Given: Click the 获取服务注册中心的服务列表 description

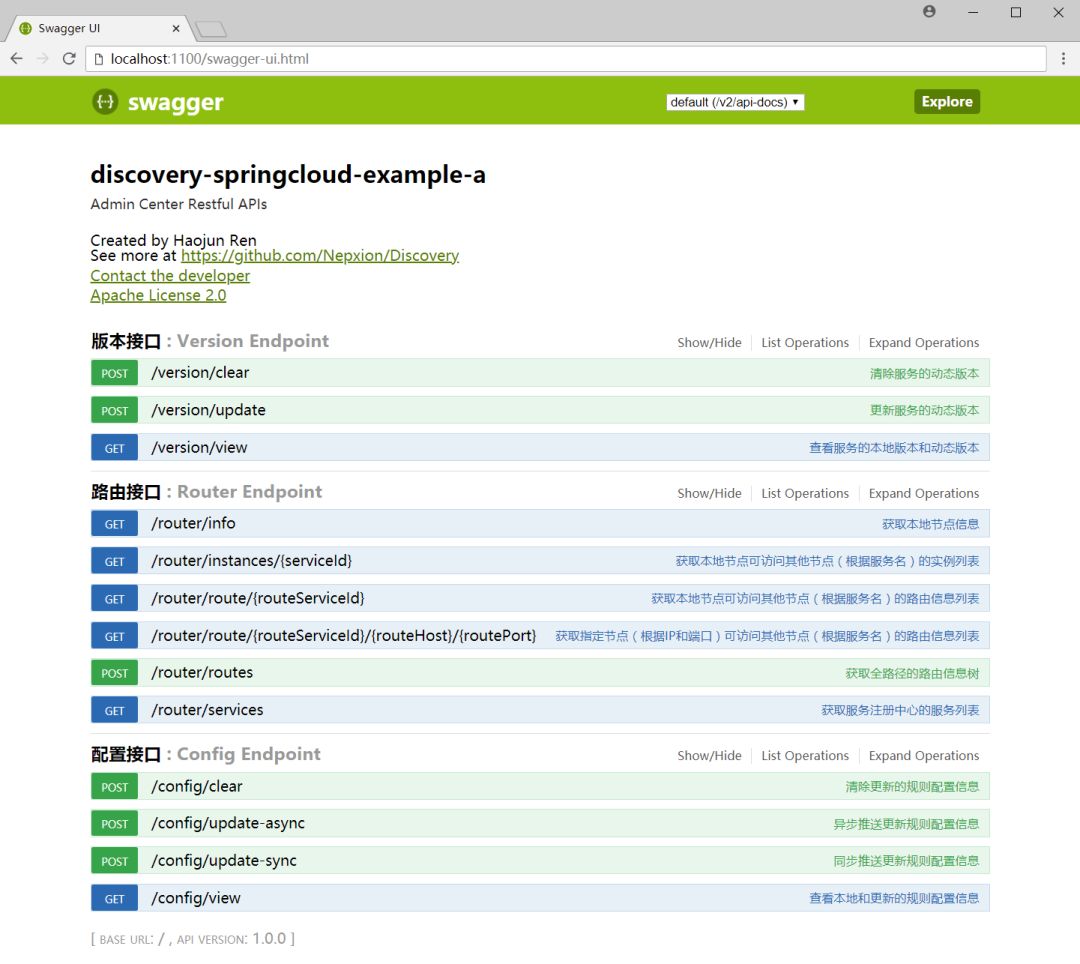Looking at the screenshot, I should pos(900,710).
